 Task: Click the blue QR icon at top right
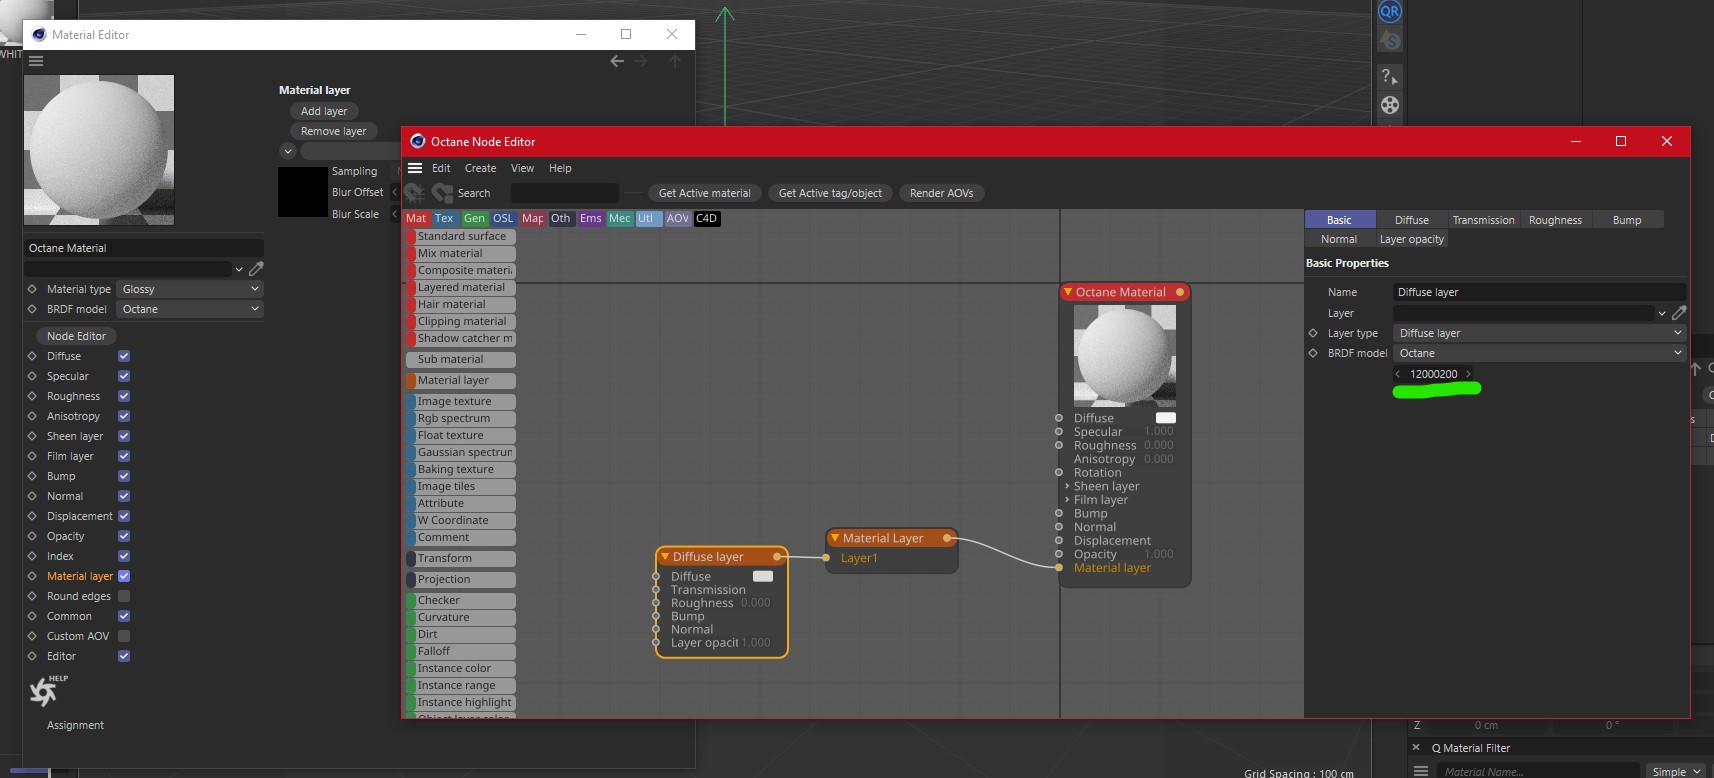1390,12
